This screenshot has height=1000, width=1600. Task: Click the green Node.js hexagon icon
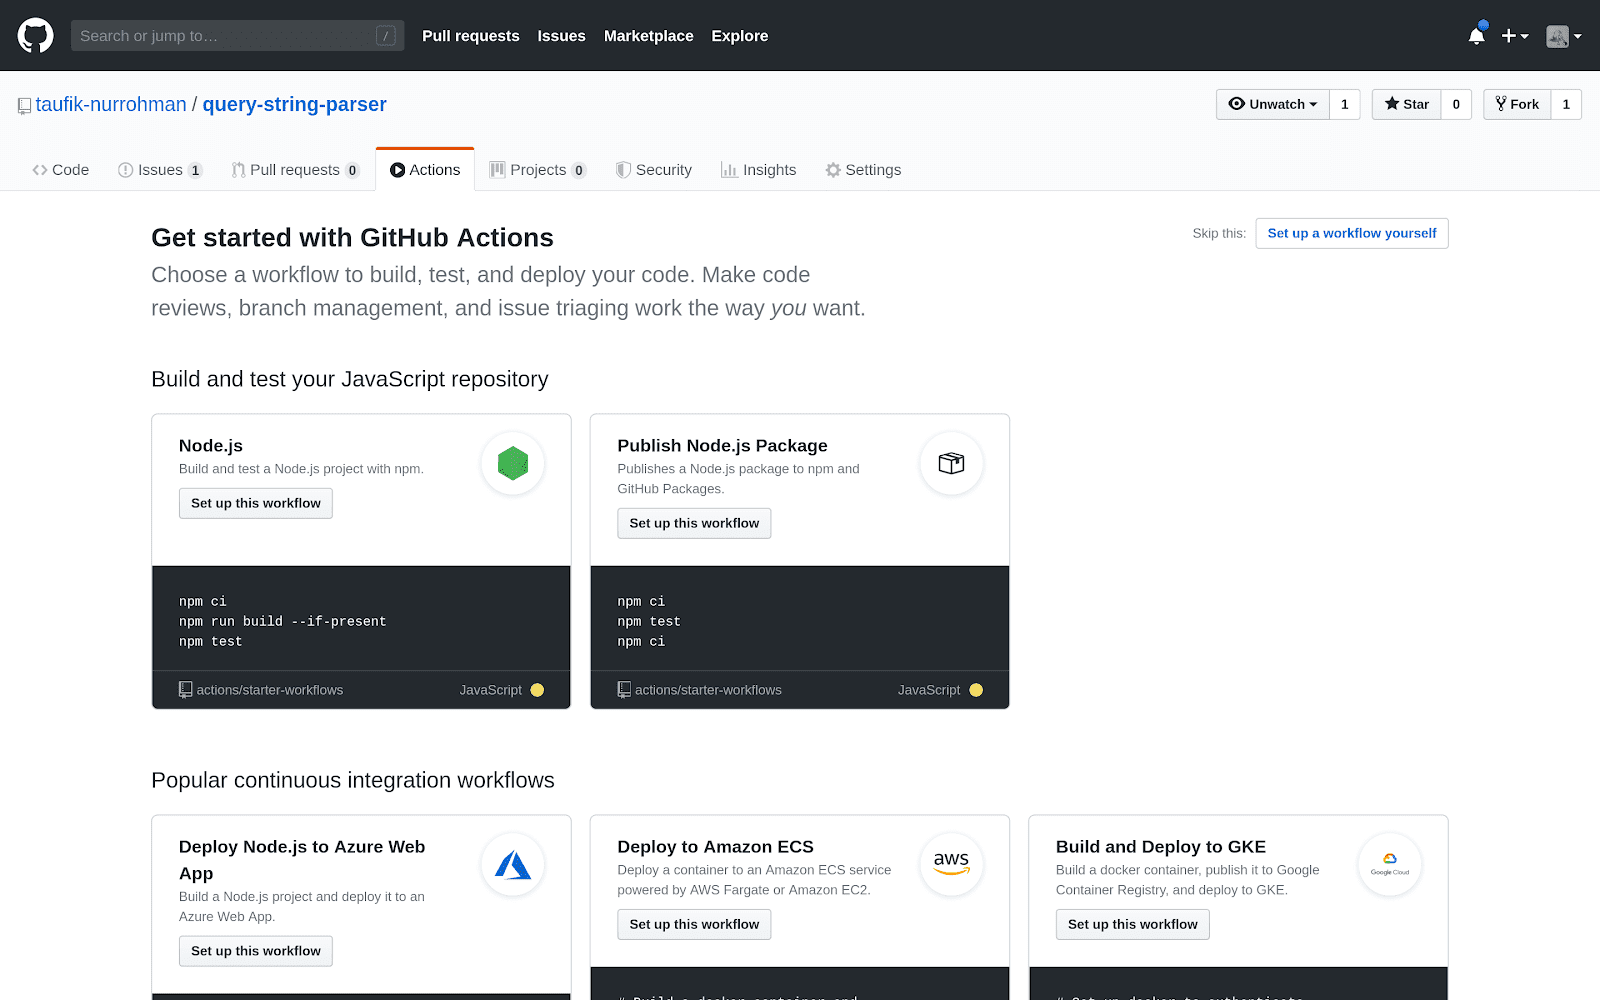click(513, 463)
